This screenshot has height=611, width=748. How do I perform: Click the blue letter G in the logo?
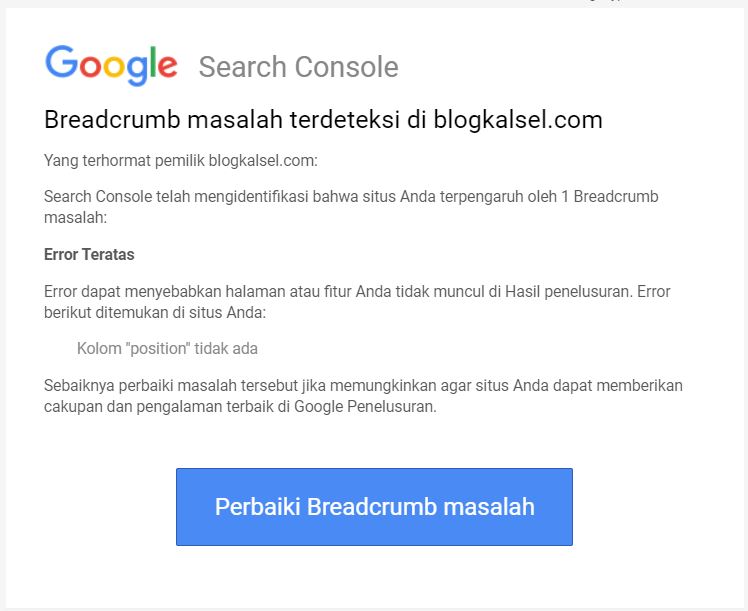click(61, 61)
